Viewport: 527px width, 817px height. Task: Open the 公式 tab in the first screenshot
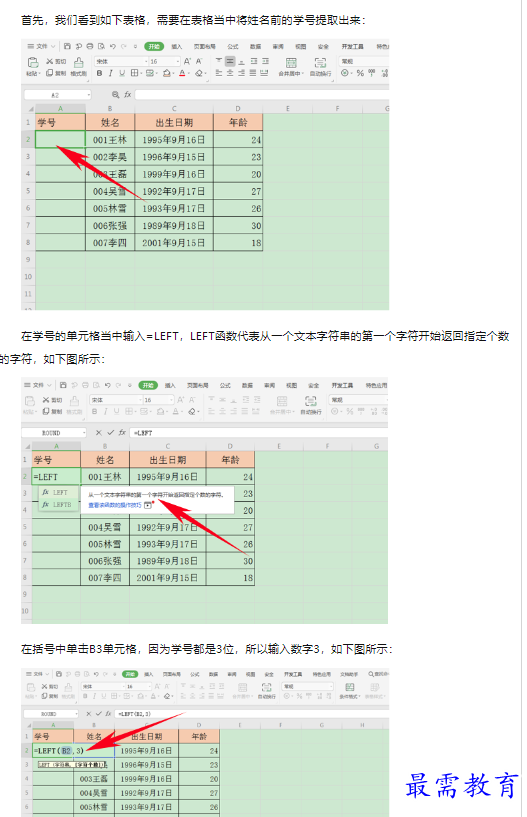[233, 46]
